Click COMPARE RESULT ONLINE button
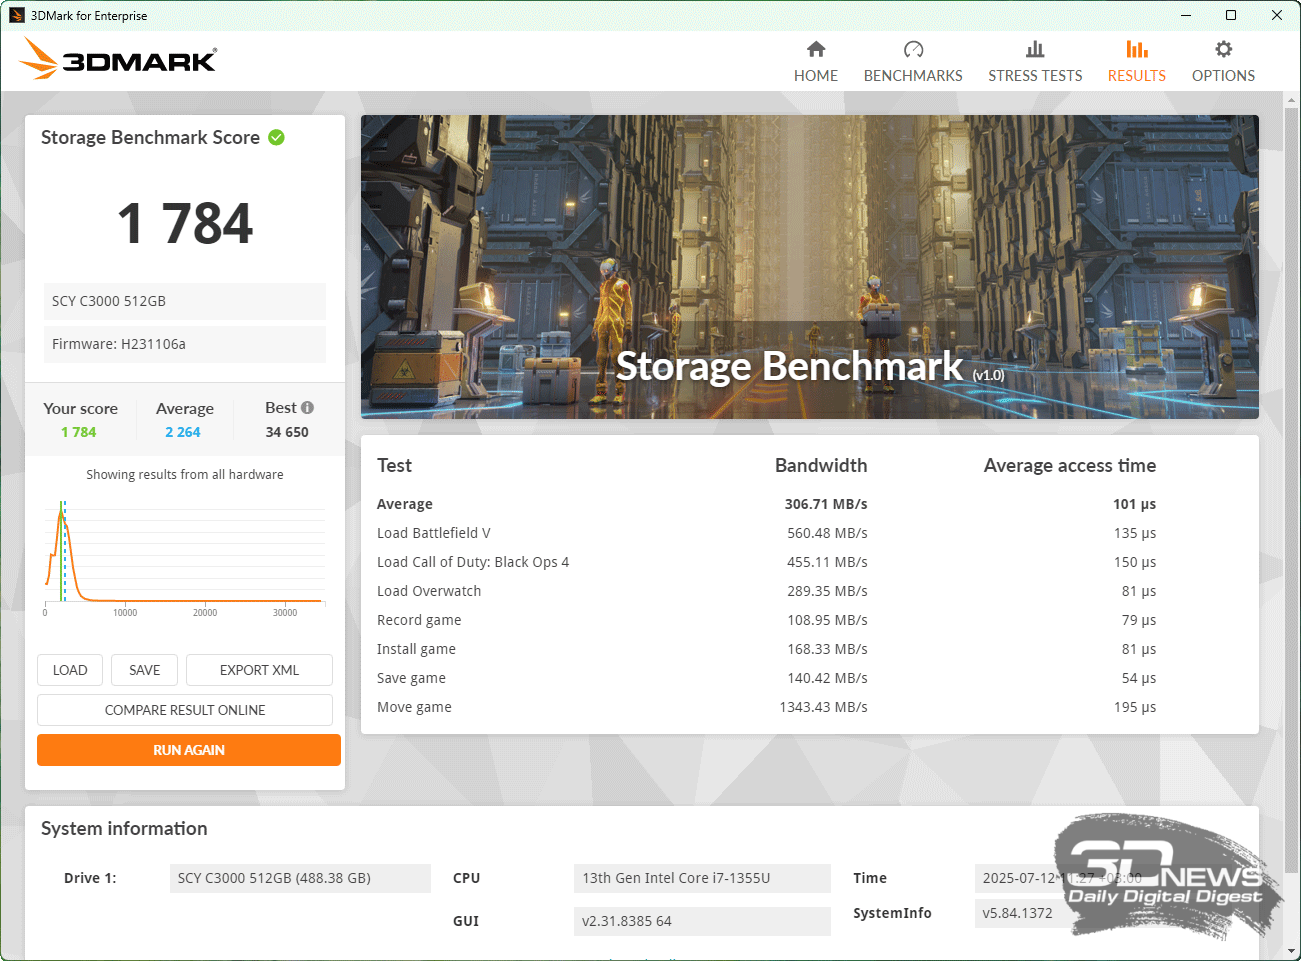This screenshot has width=1301, height=961. 185,710
